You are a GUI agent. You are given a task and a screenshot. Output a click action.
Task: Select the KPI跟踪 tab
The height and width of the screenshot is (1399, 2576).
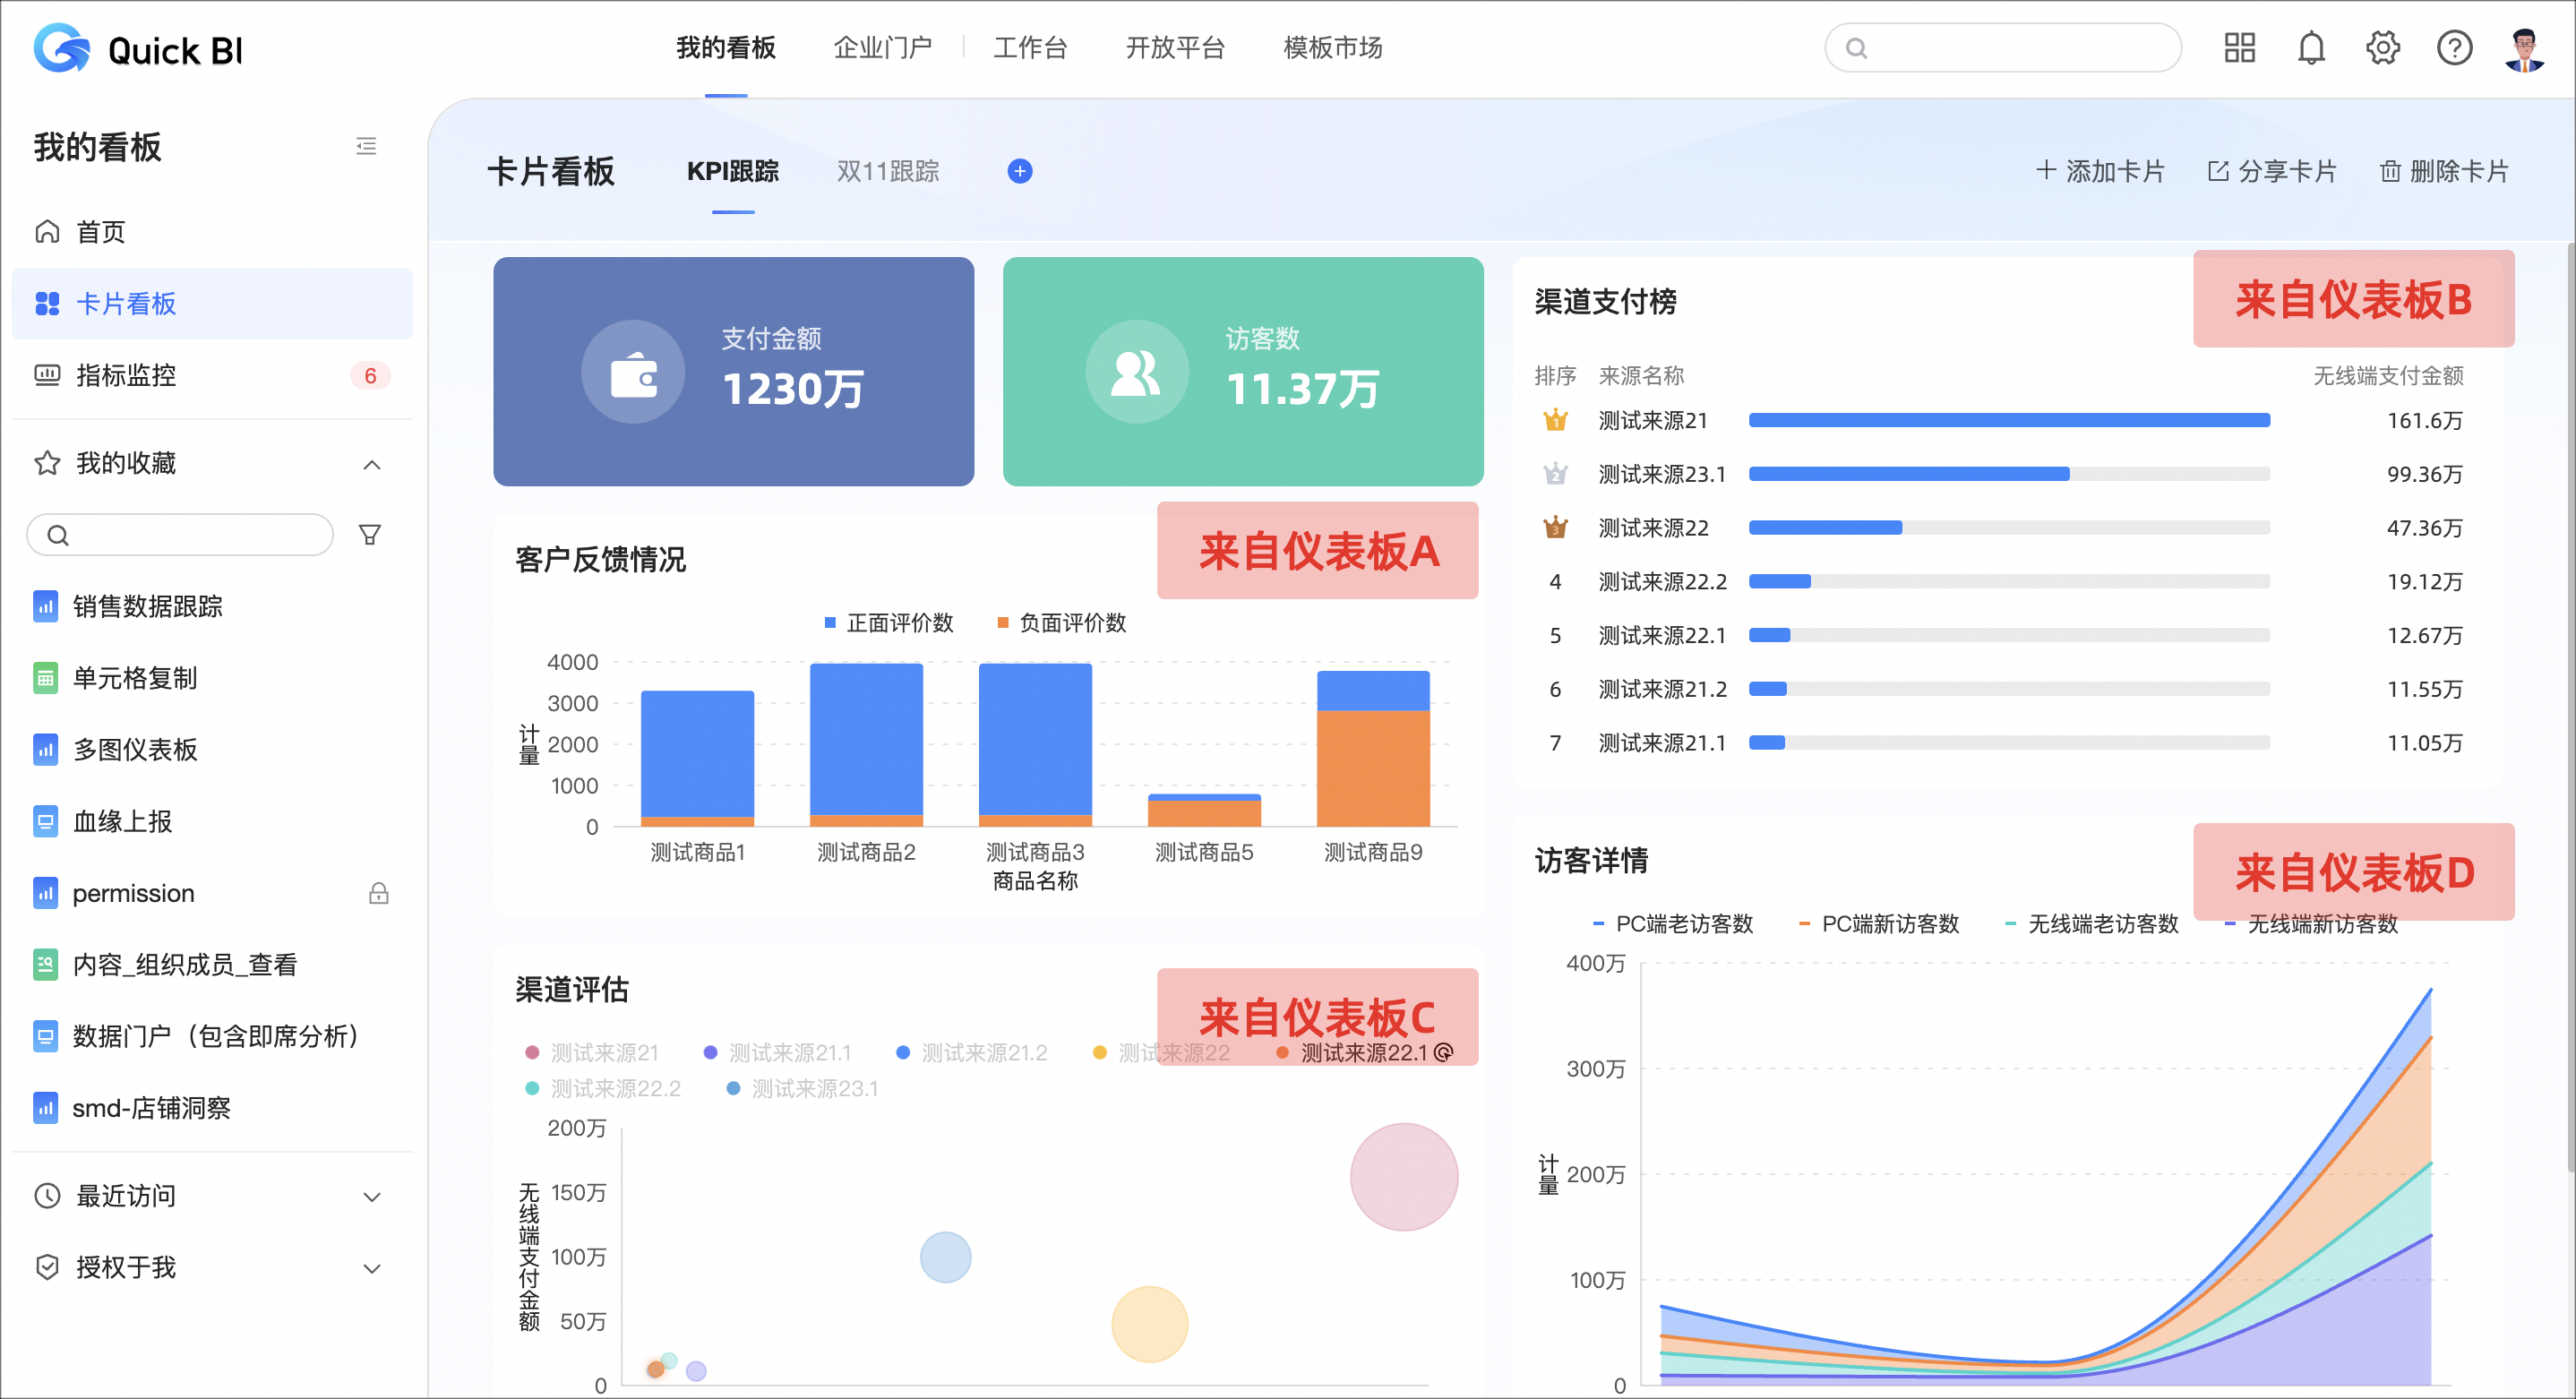(733, 171)
